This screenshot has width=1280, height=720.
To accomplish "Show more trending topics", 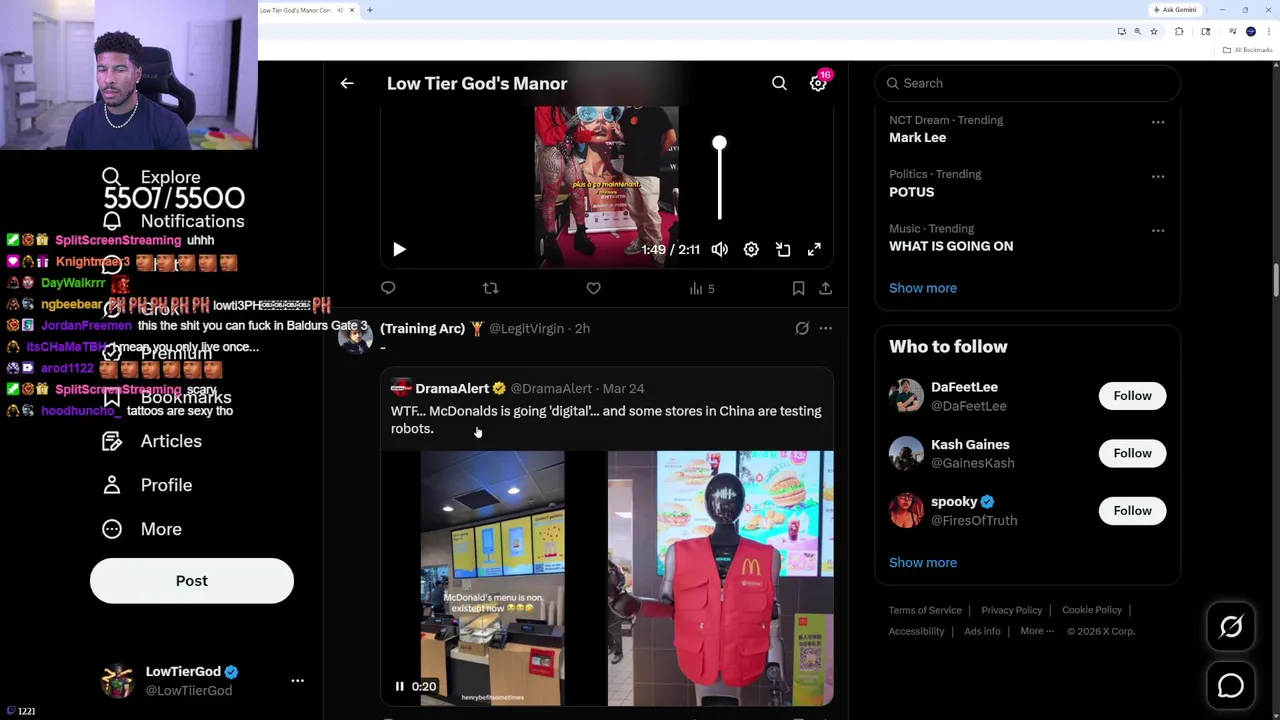I will (922, 288).
